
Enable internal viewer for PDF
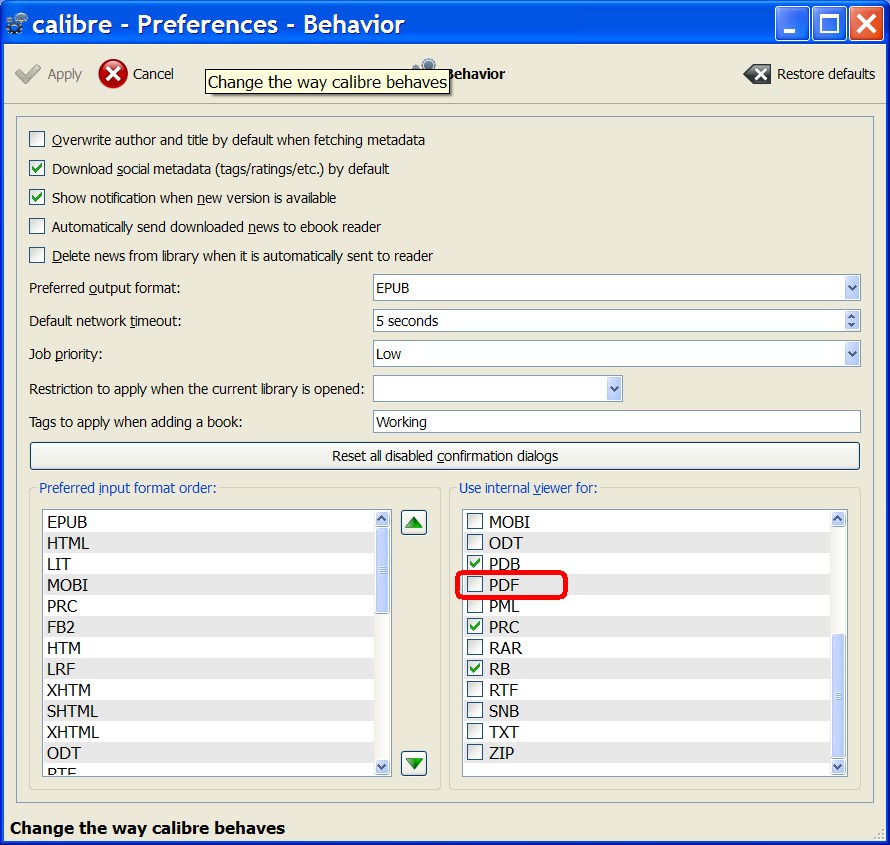[x=475, y=584]
